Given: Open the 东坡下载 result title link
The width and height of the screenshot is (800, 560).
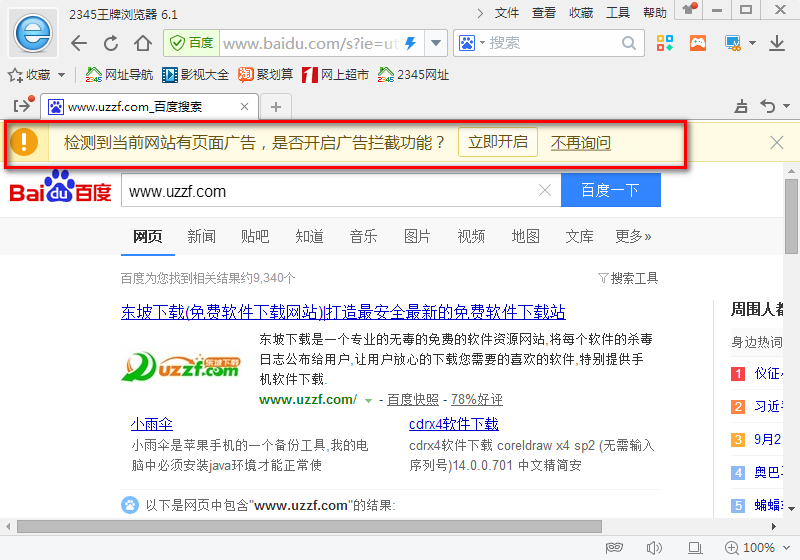Looking at the screenshot, I should pyautogui.click(x=343, y=312).
